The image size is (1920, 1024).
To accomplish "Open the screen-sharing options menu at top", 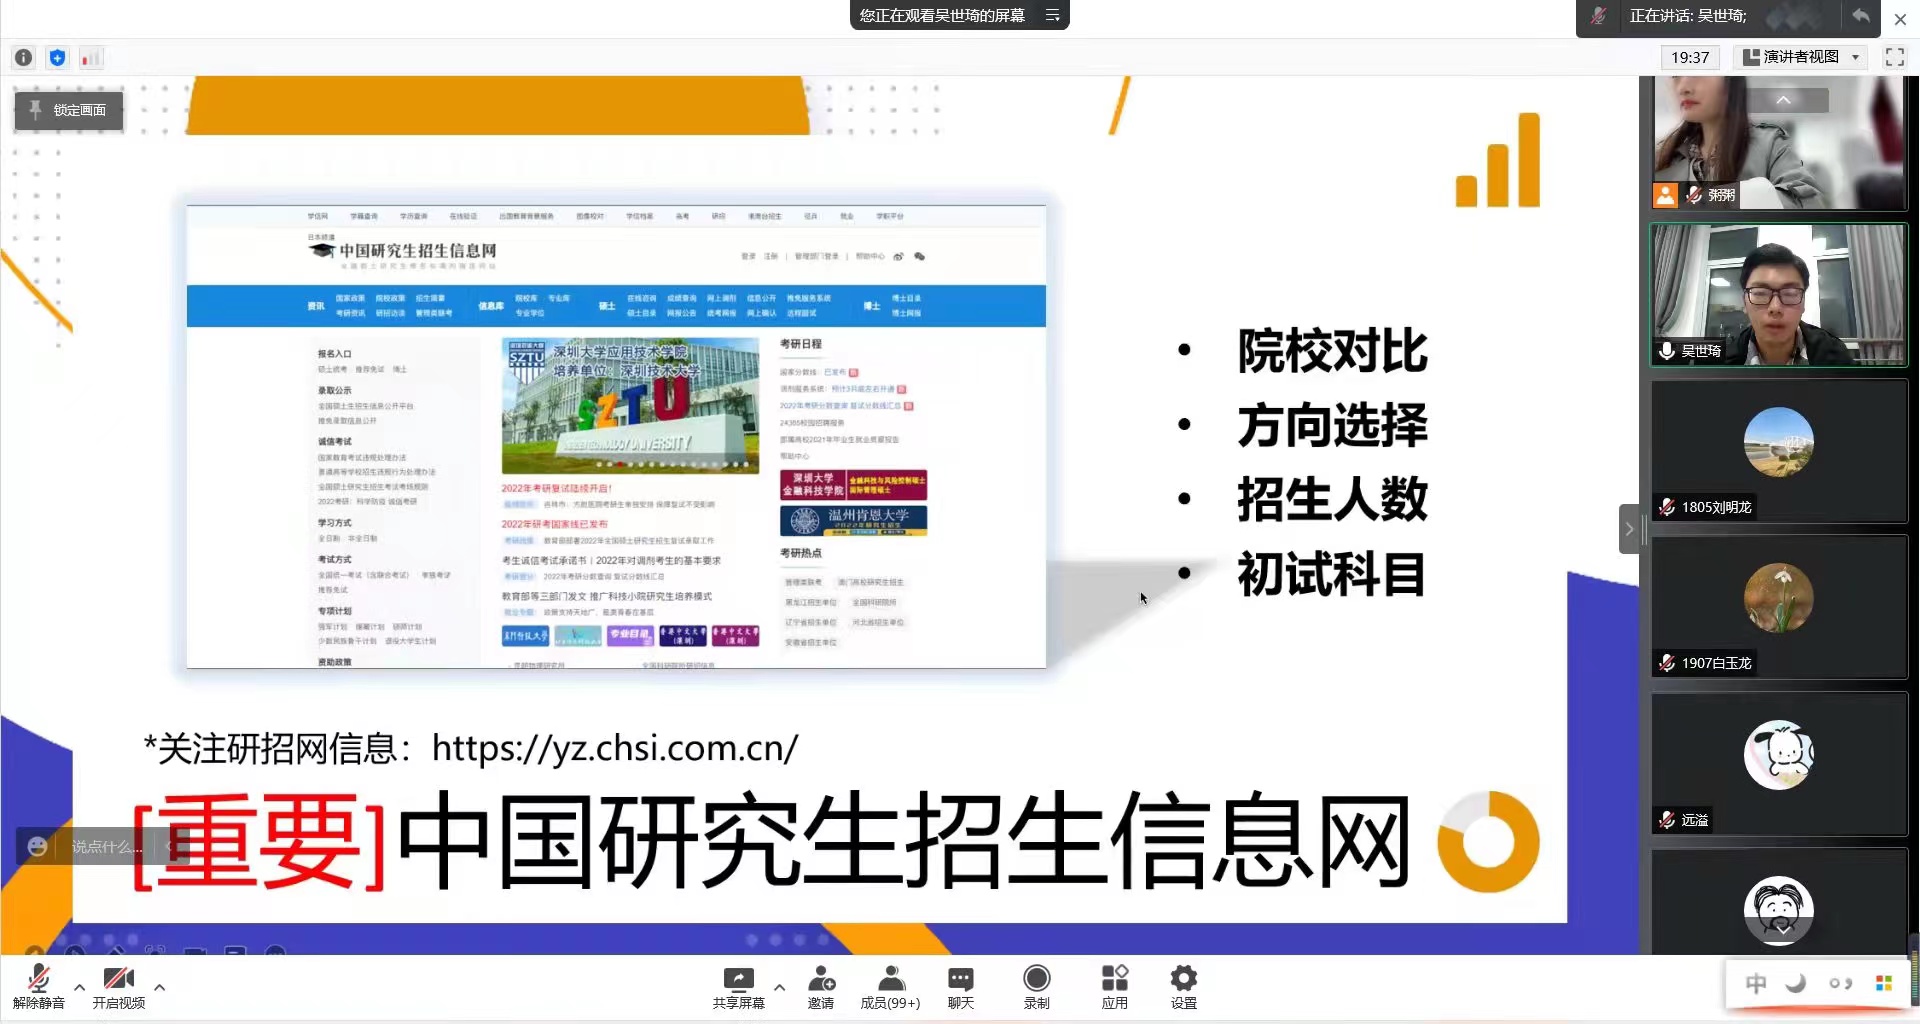I will click(x=1052, y=15).
